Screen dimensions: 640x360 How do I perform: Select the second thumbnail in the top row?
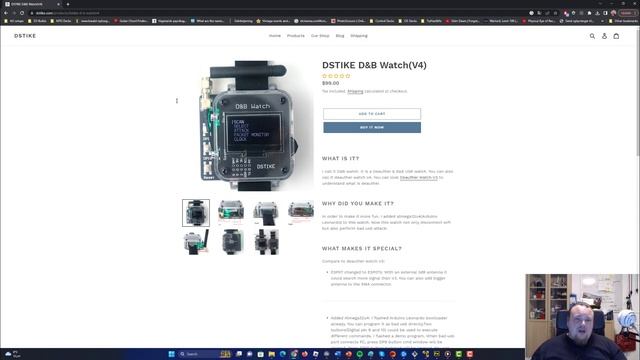point(231,213)
